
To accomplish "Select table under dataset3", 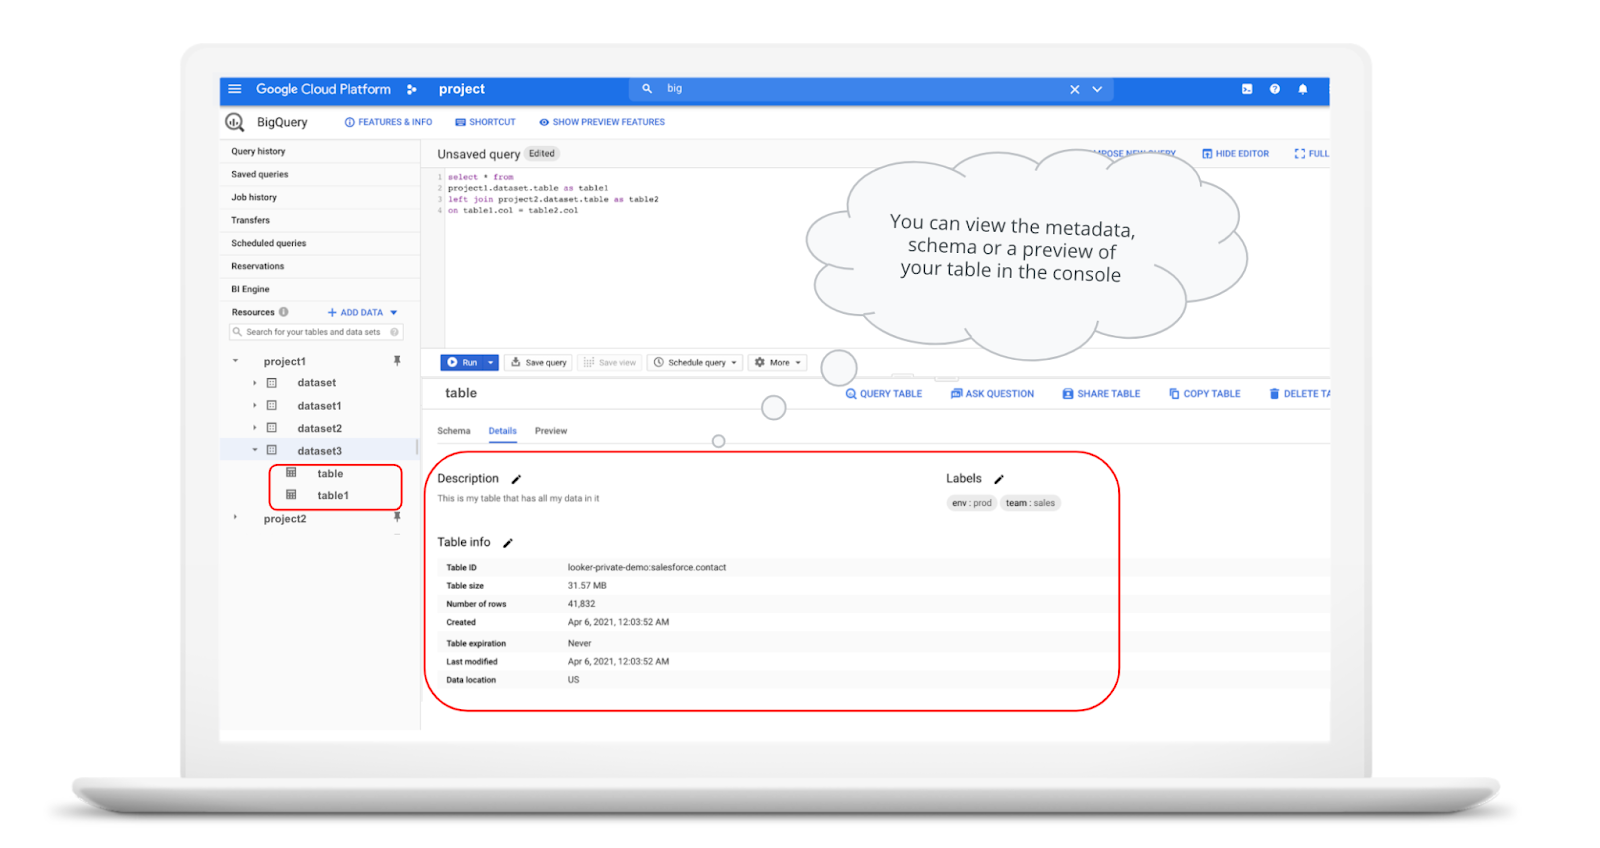I will coord(330,474).
